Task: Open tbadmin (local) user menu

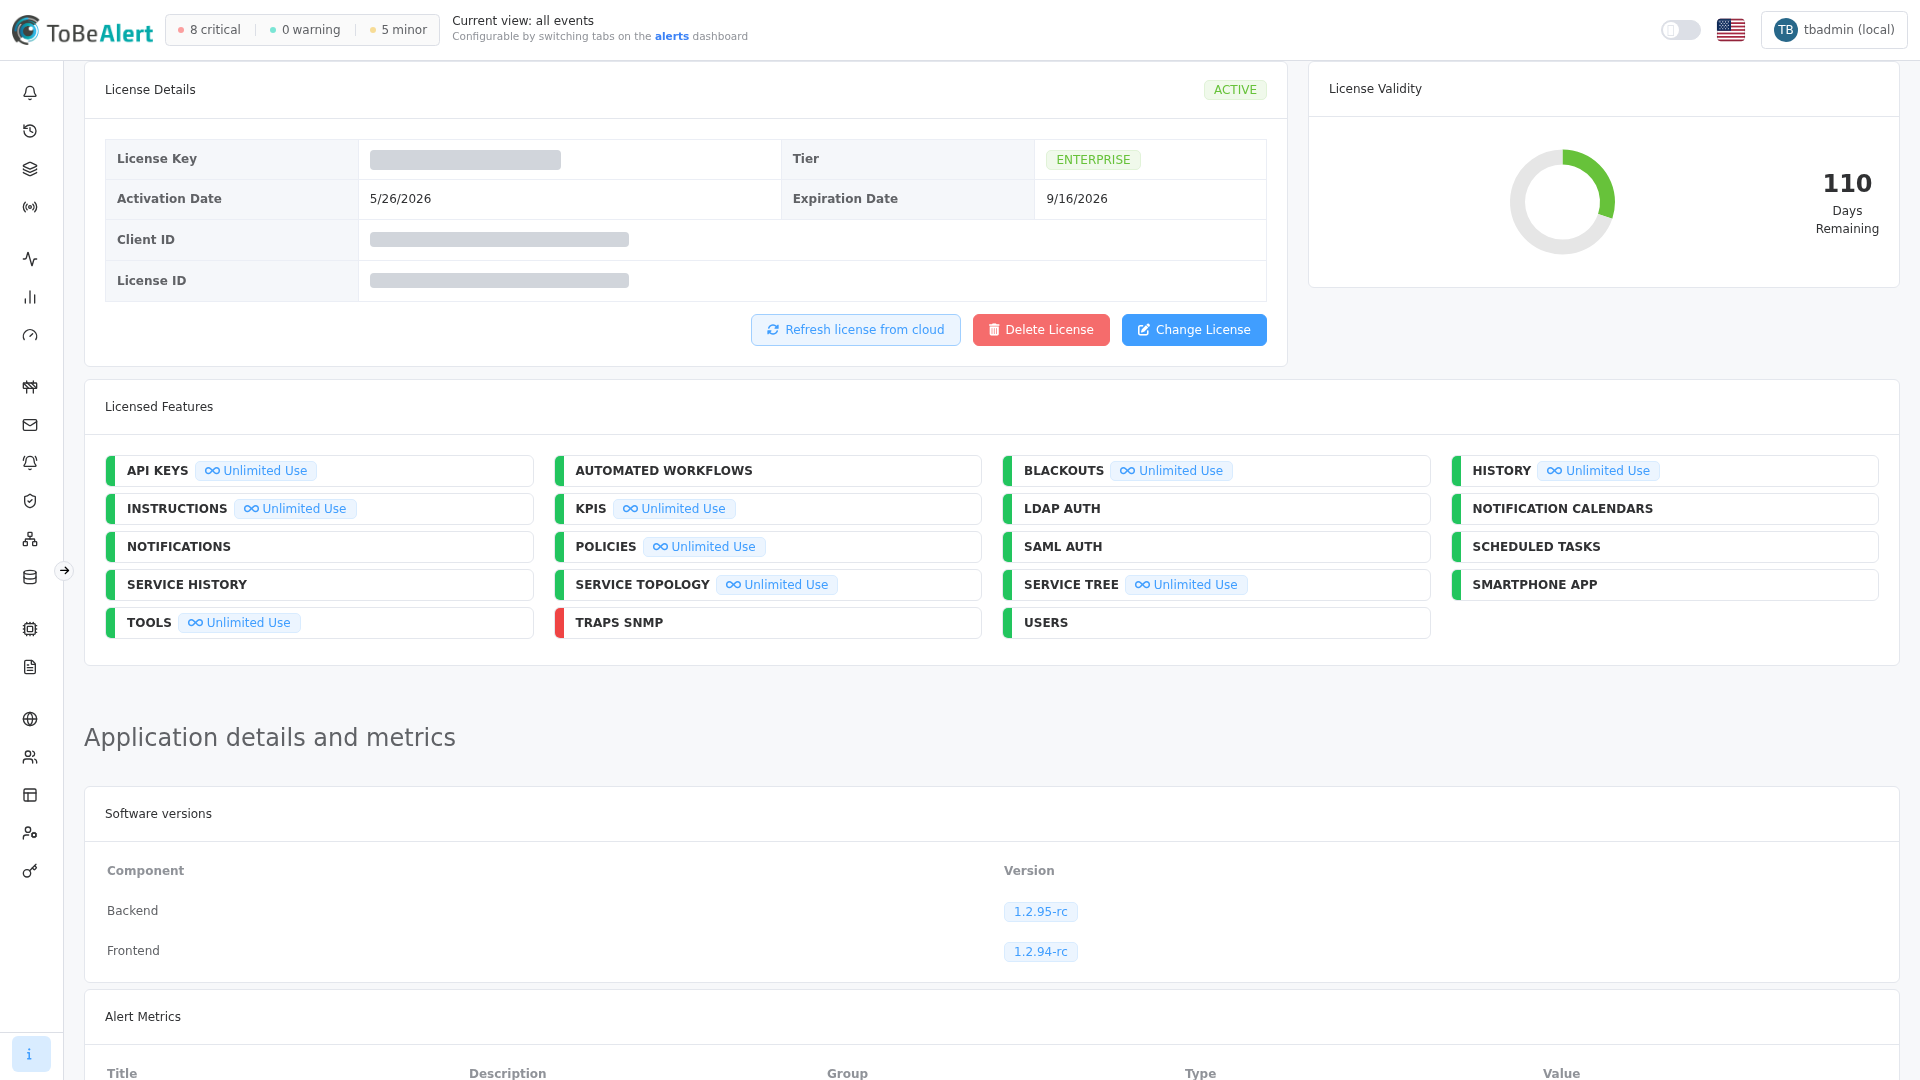Action: click(1834, 30)
